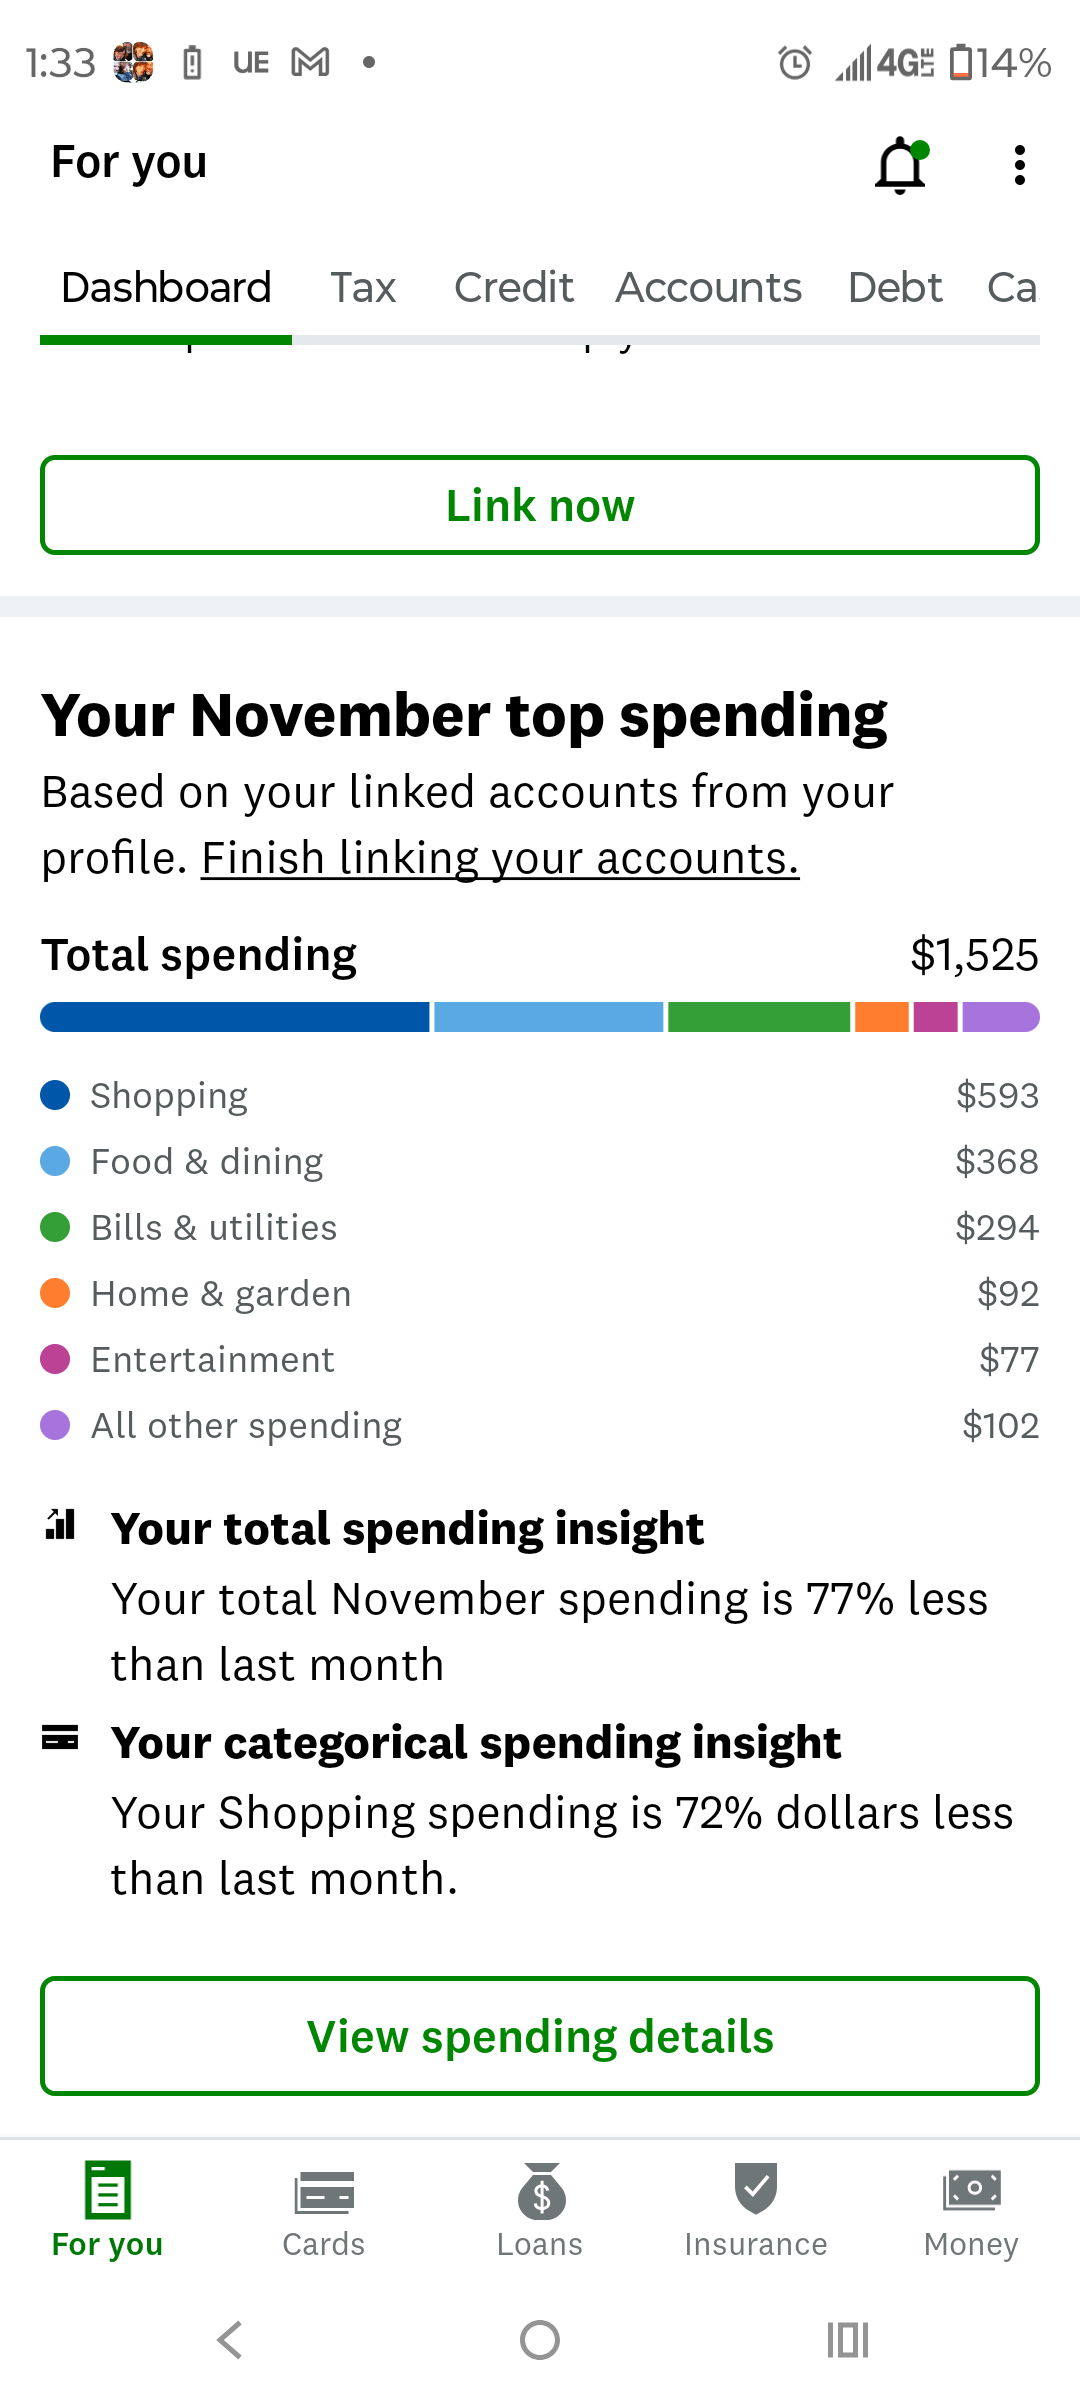Tap the dark blue Shopping bar segment
Image resolution: width=1080 pixels, height=2400 pixels.
[x=235, y=1017]
